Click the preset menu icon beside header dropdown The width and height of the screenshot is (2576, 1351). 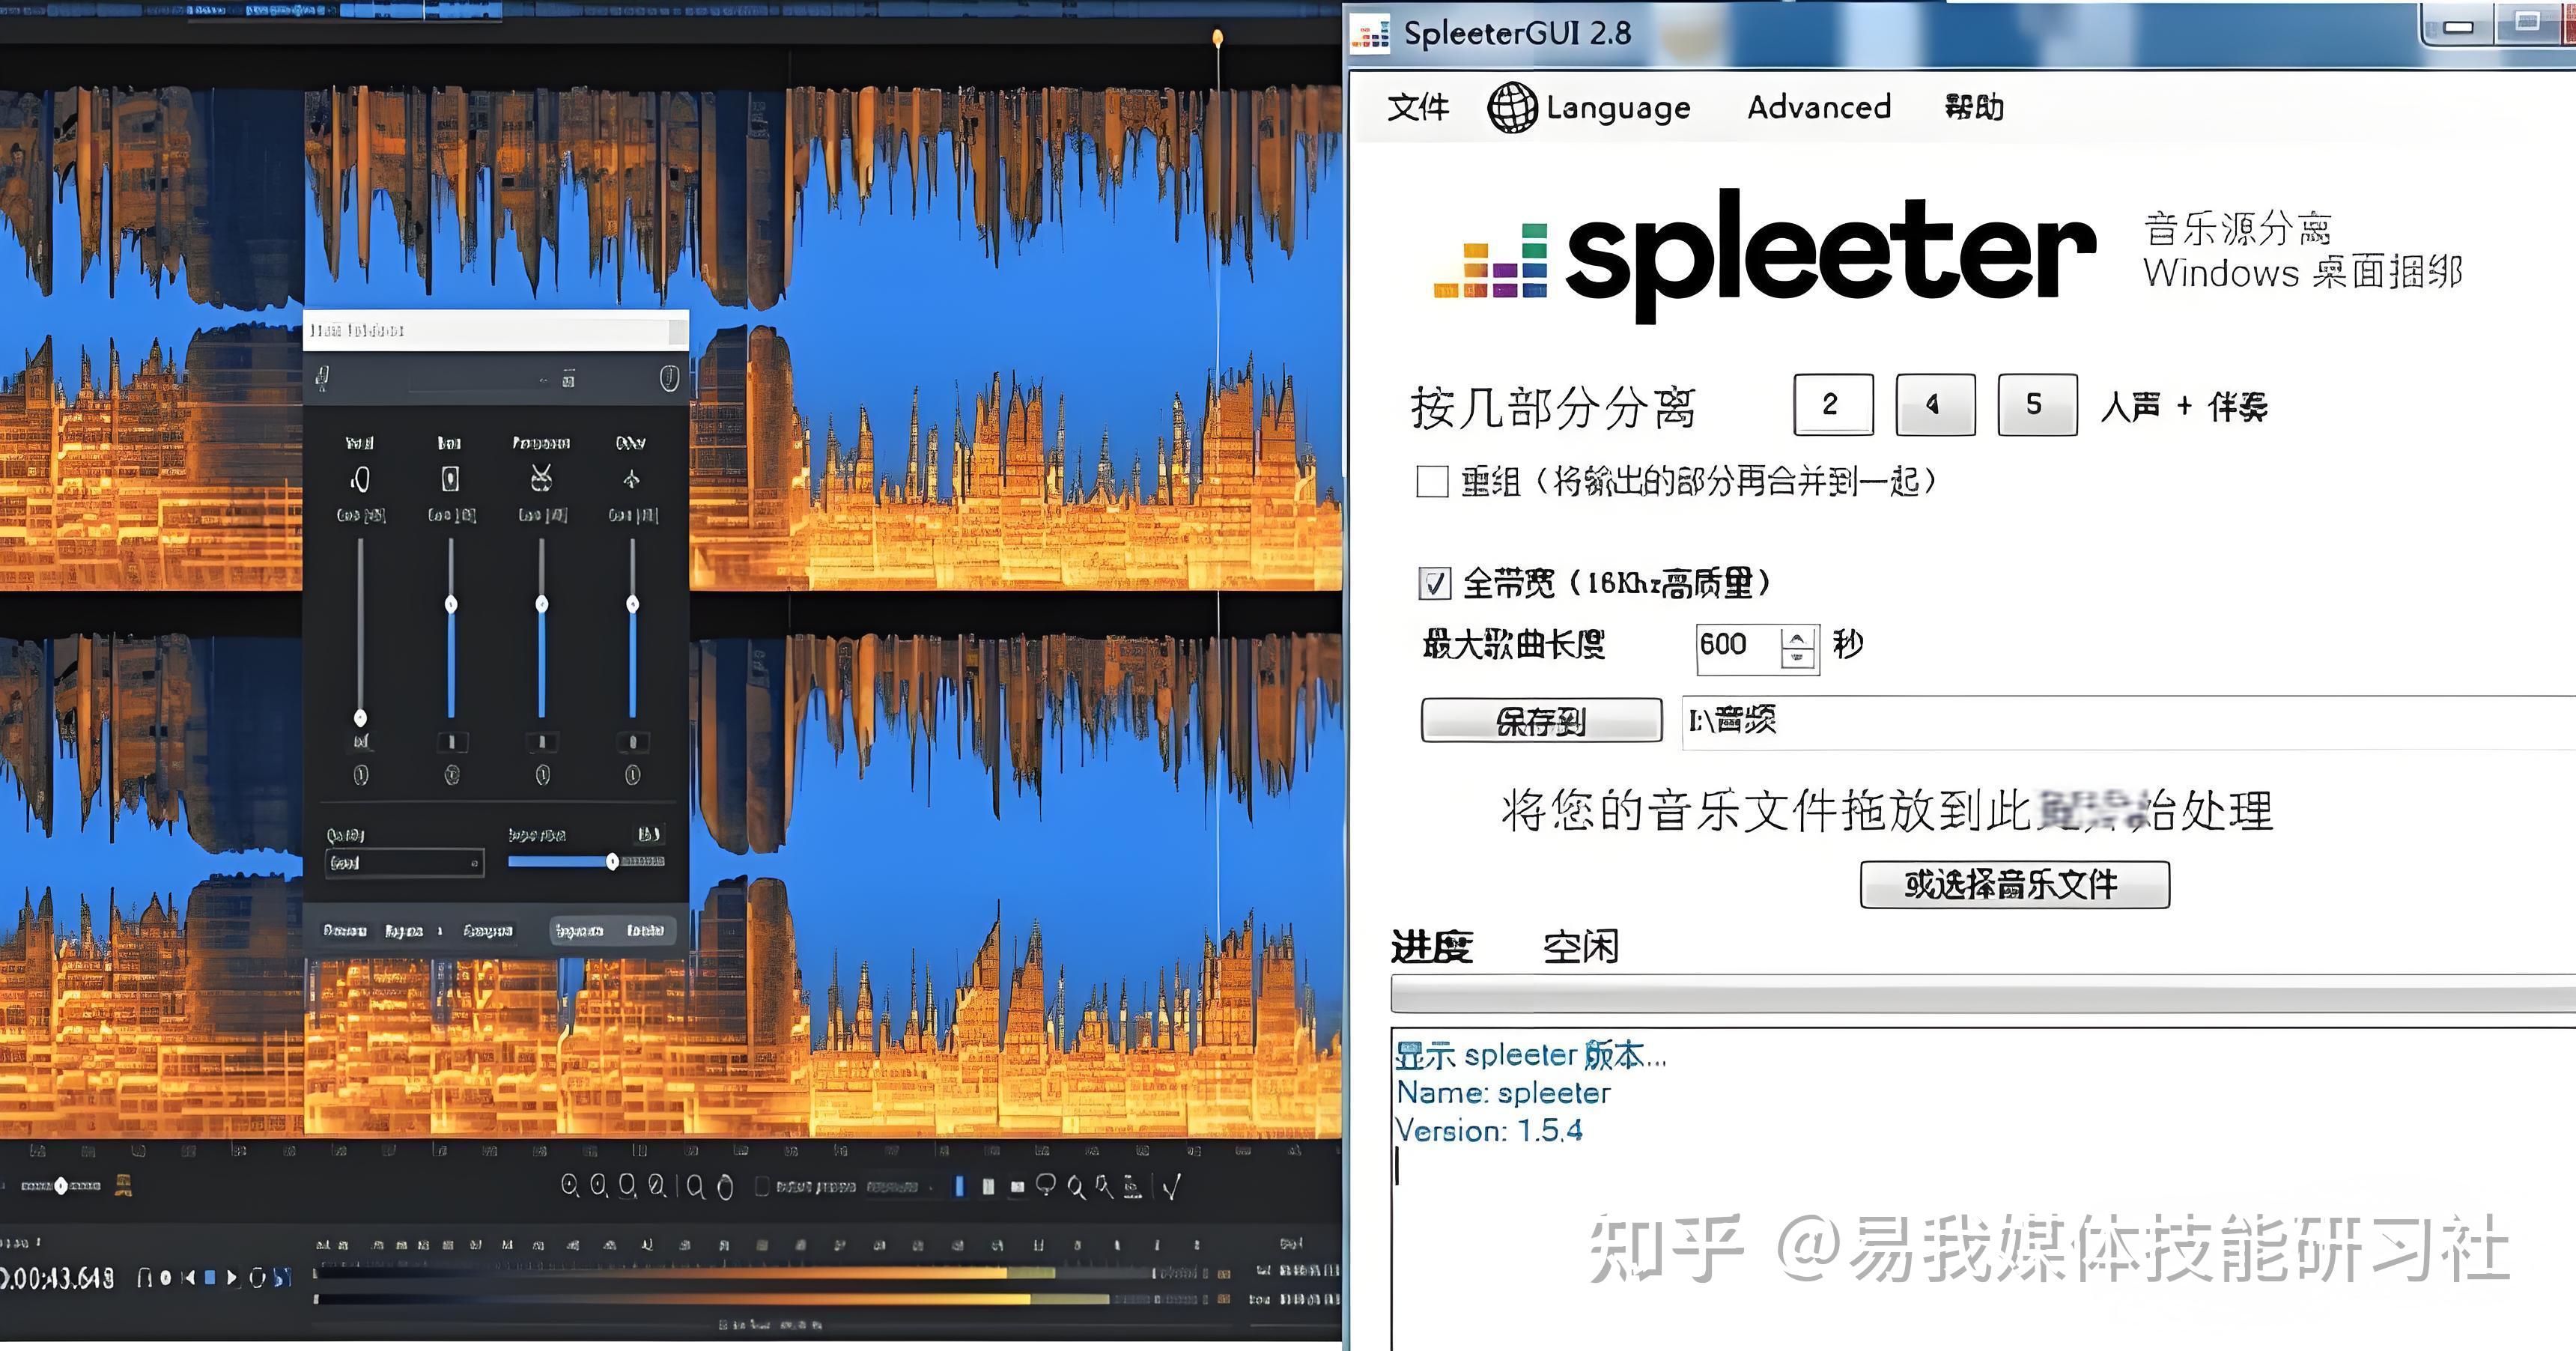click(568, 379)
